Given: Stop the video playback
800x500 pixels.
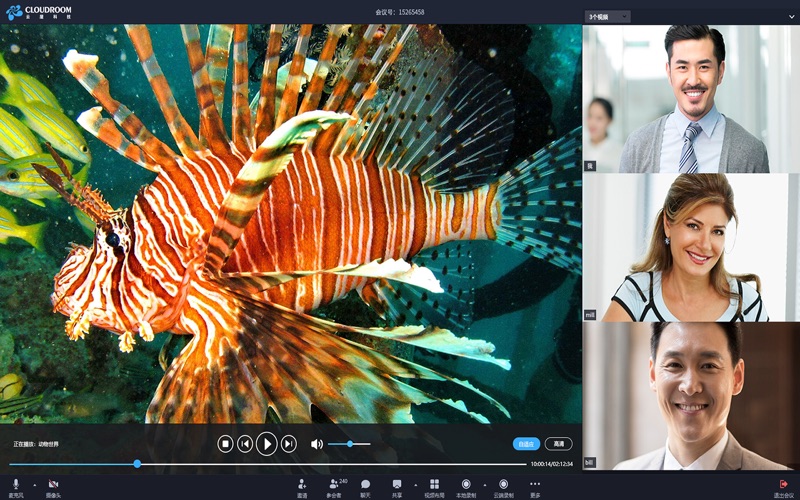Looking at the screenshot, I should 226,444.
